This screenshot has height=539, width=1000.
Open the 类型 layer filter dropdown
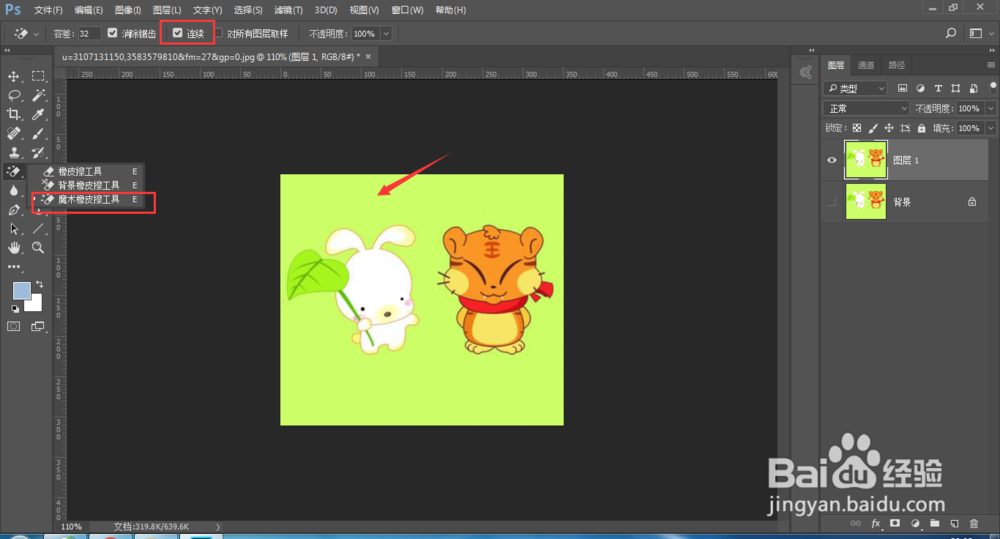(855, 88)
